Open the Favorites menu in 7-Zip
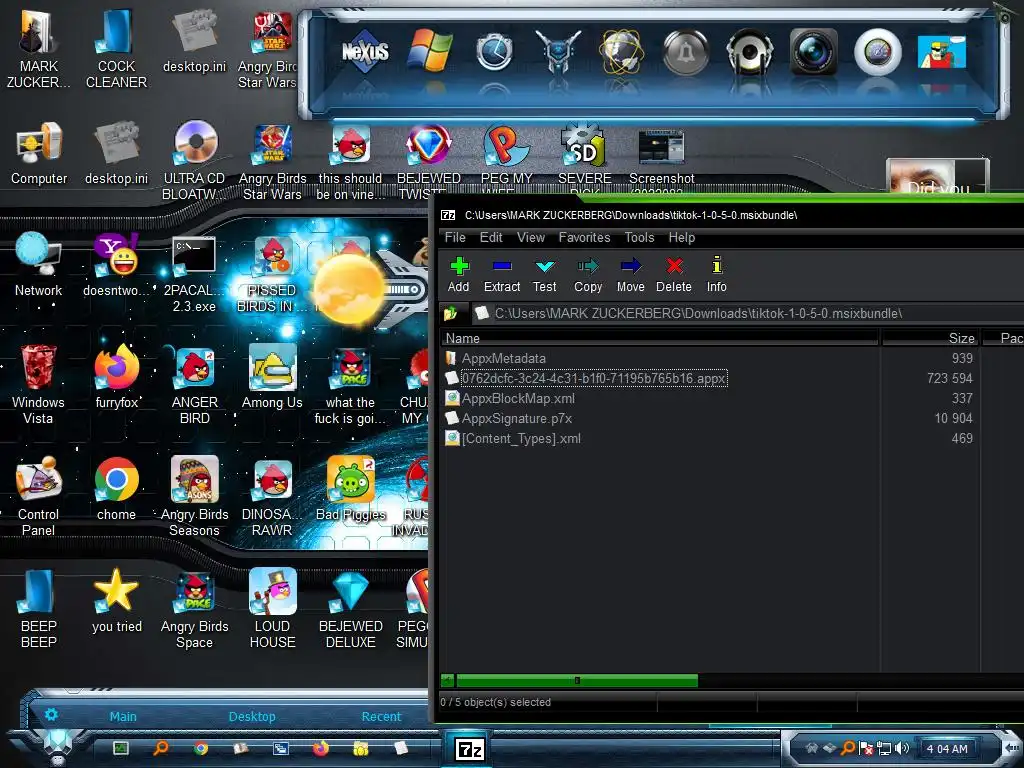 [584, 237]
